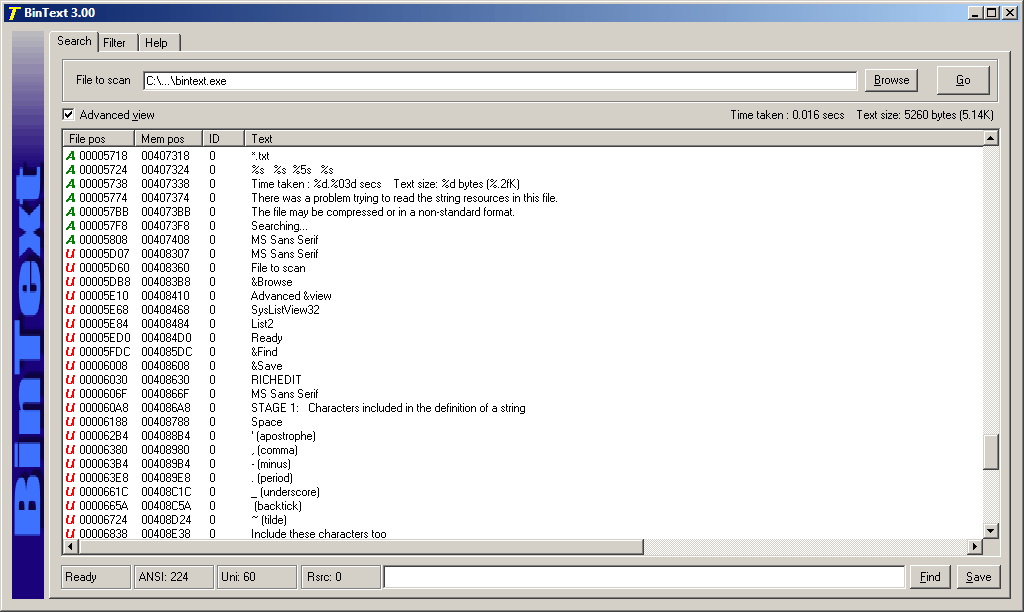Image resolution: width=1024 pixels, height=612 pixels.
Task: Switch to the Search tab
Action: click(74, 41)
